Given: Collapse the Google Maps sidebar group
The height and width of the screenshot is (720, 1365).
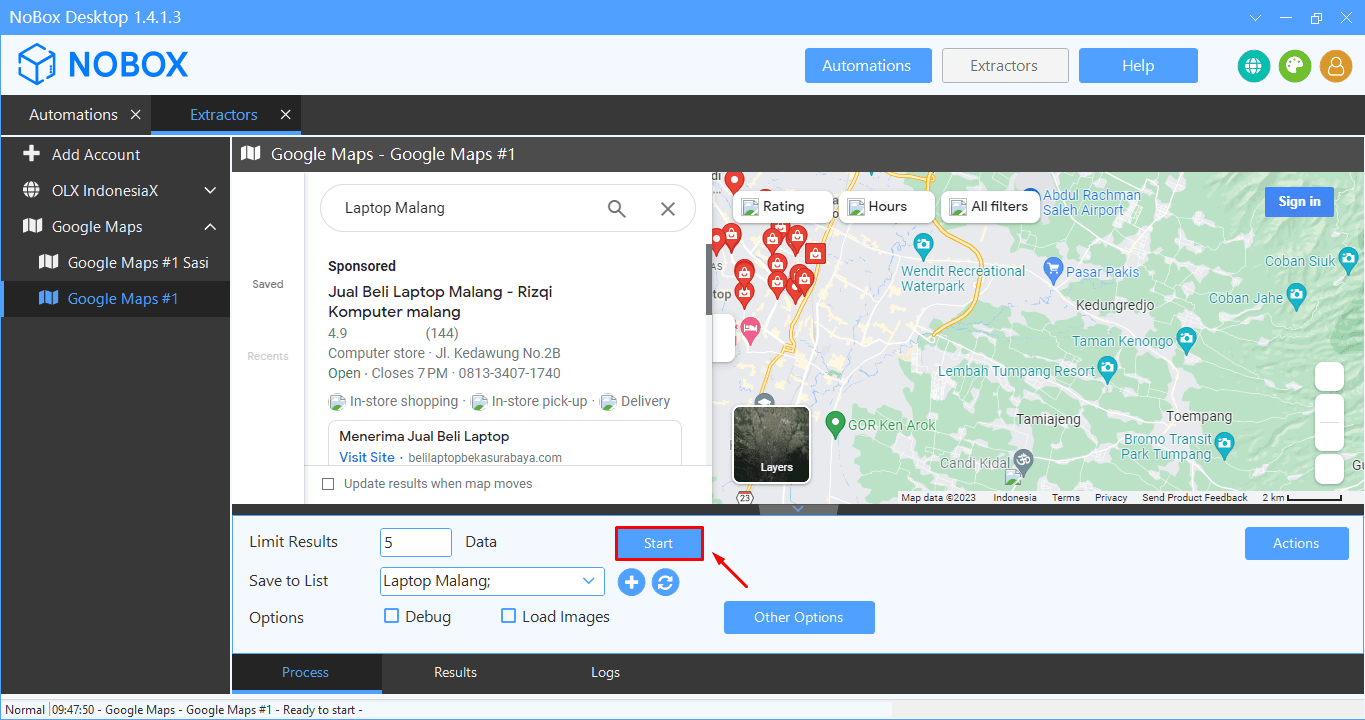Looking at the screenshot, I should tap(210, 227).
